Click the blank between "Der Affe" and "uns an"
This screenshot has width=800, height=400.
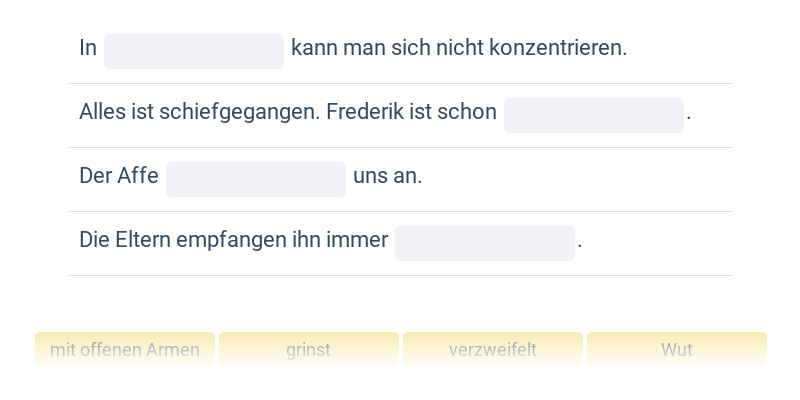256,179
